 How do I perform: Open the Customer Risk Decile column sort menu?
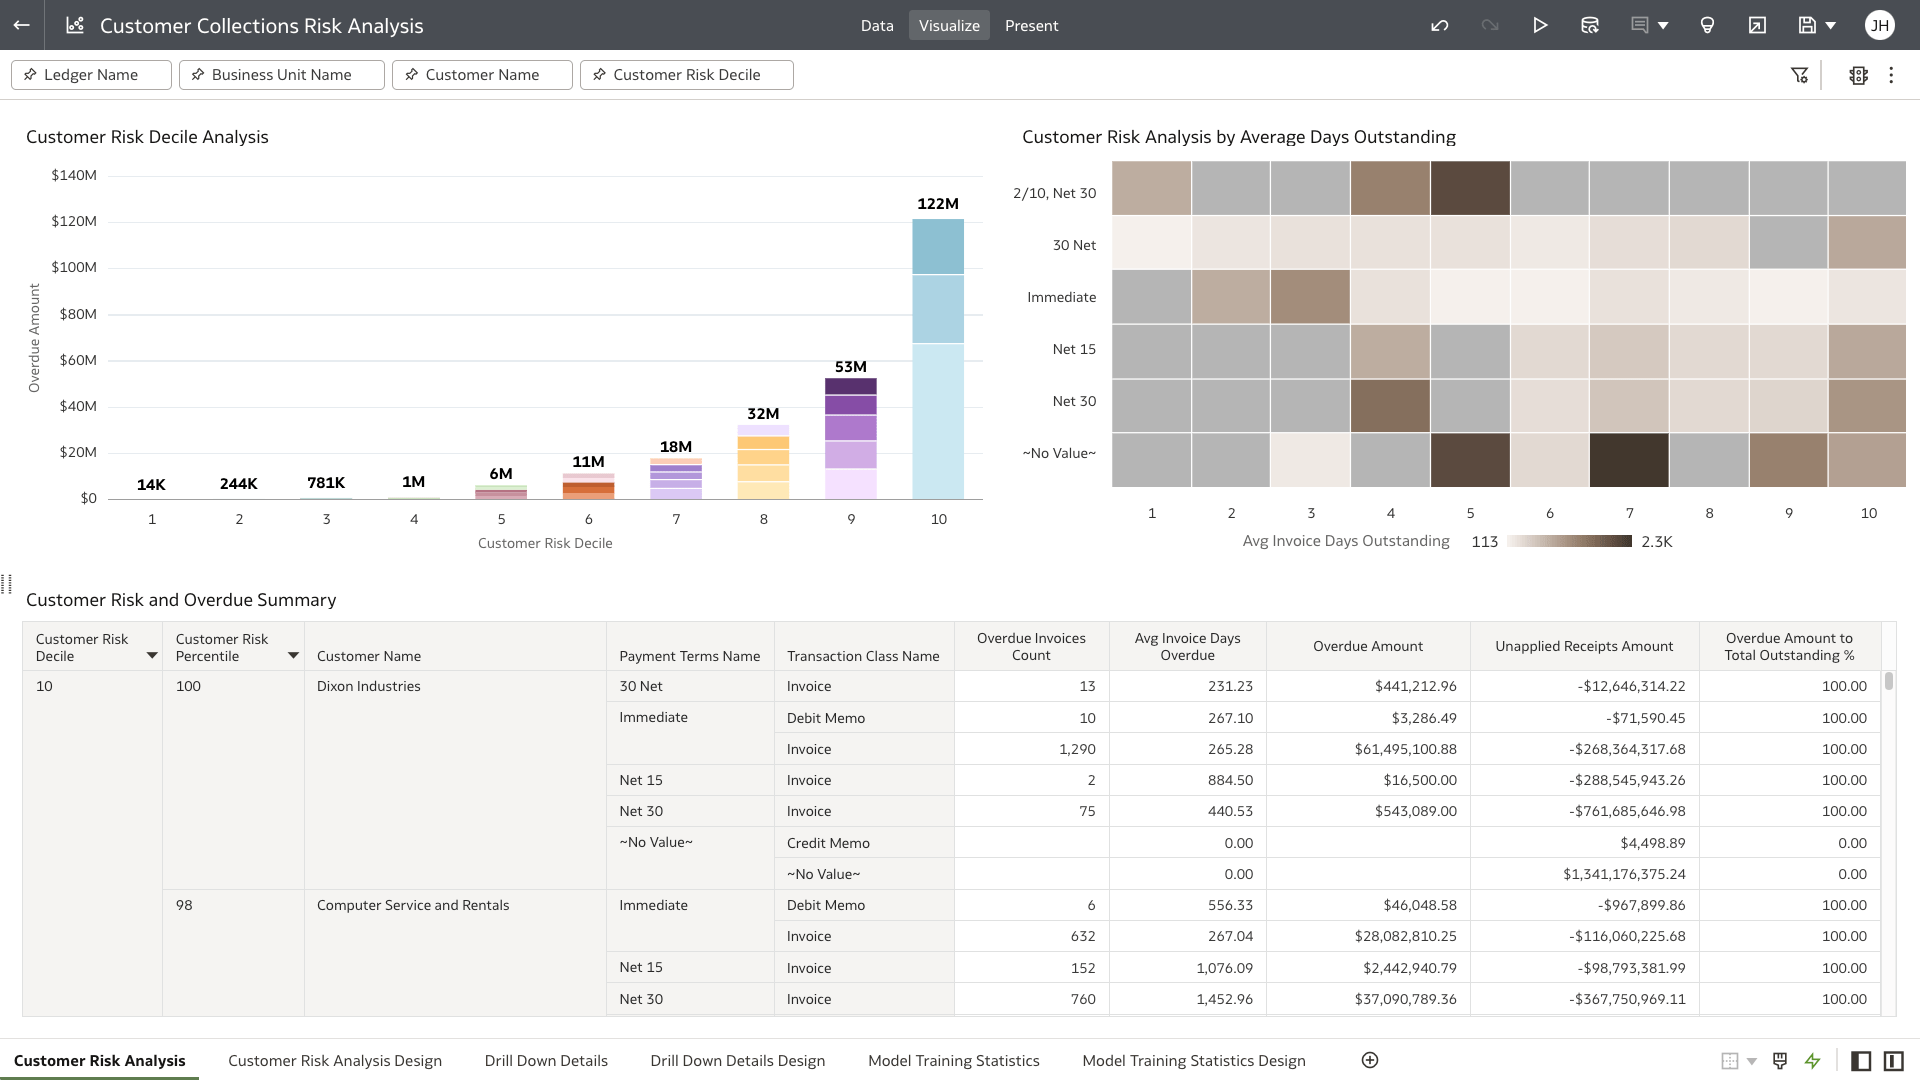point(152,655)
